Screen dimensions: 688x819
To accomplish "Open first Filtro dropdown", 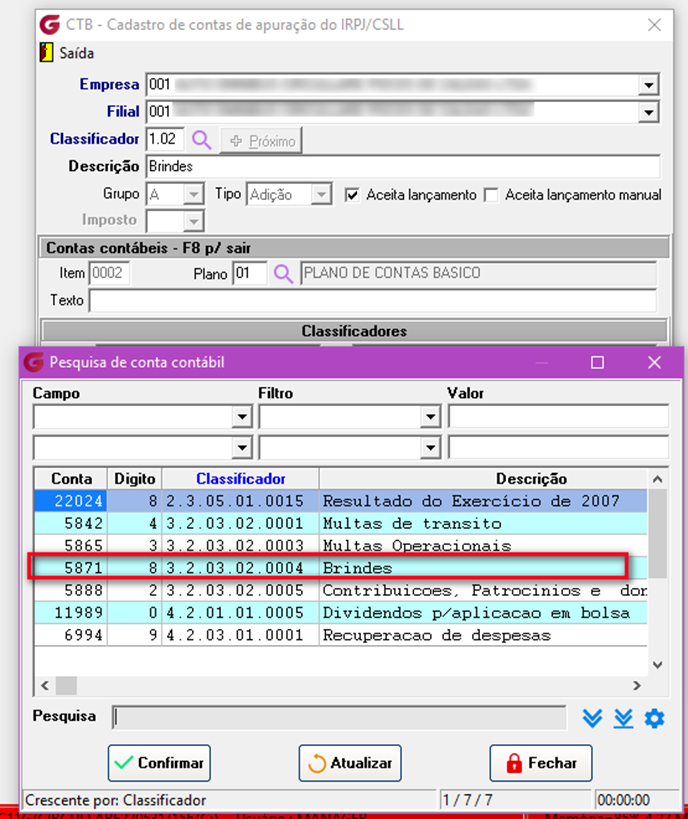I will click(430, 417).
